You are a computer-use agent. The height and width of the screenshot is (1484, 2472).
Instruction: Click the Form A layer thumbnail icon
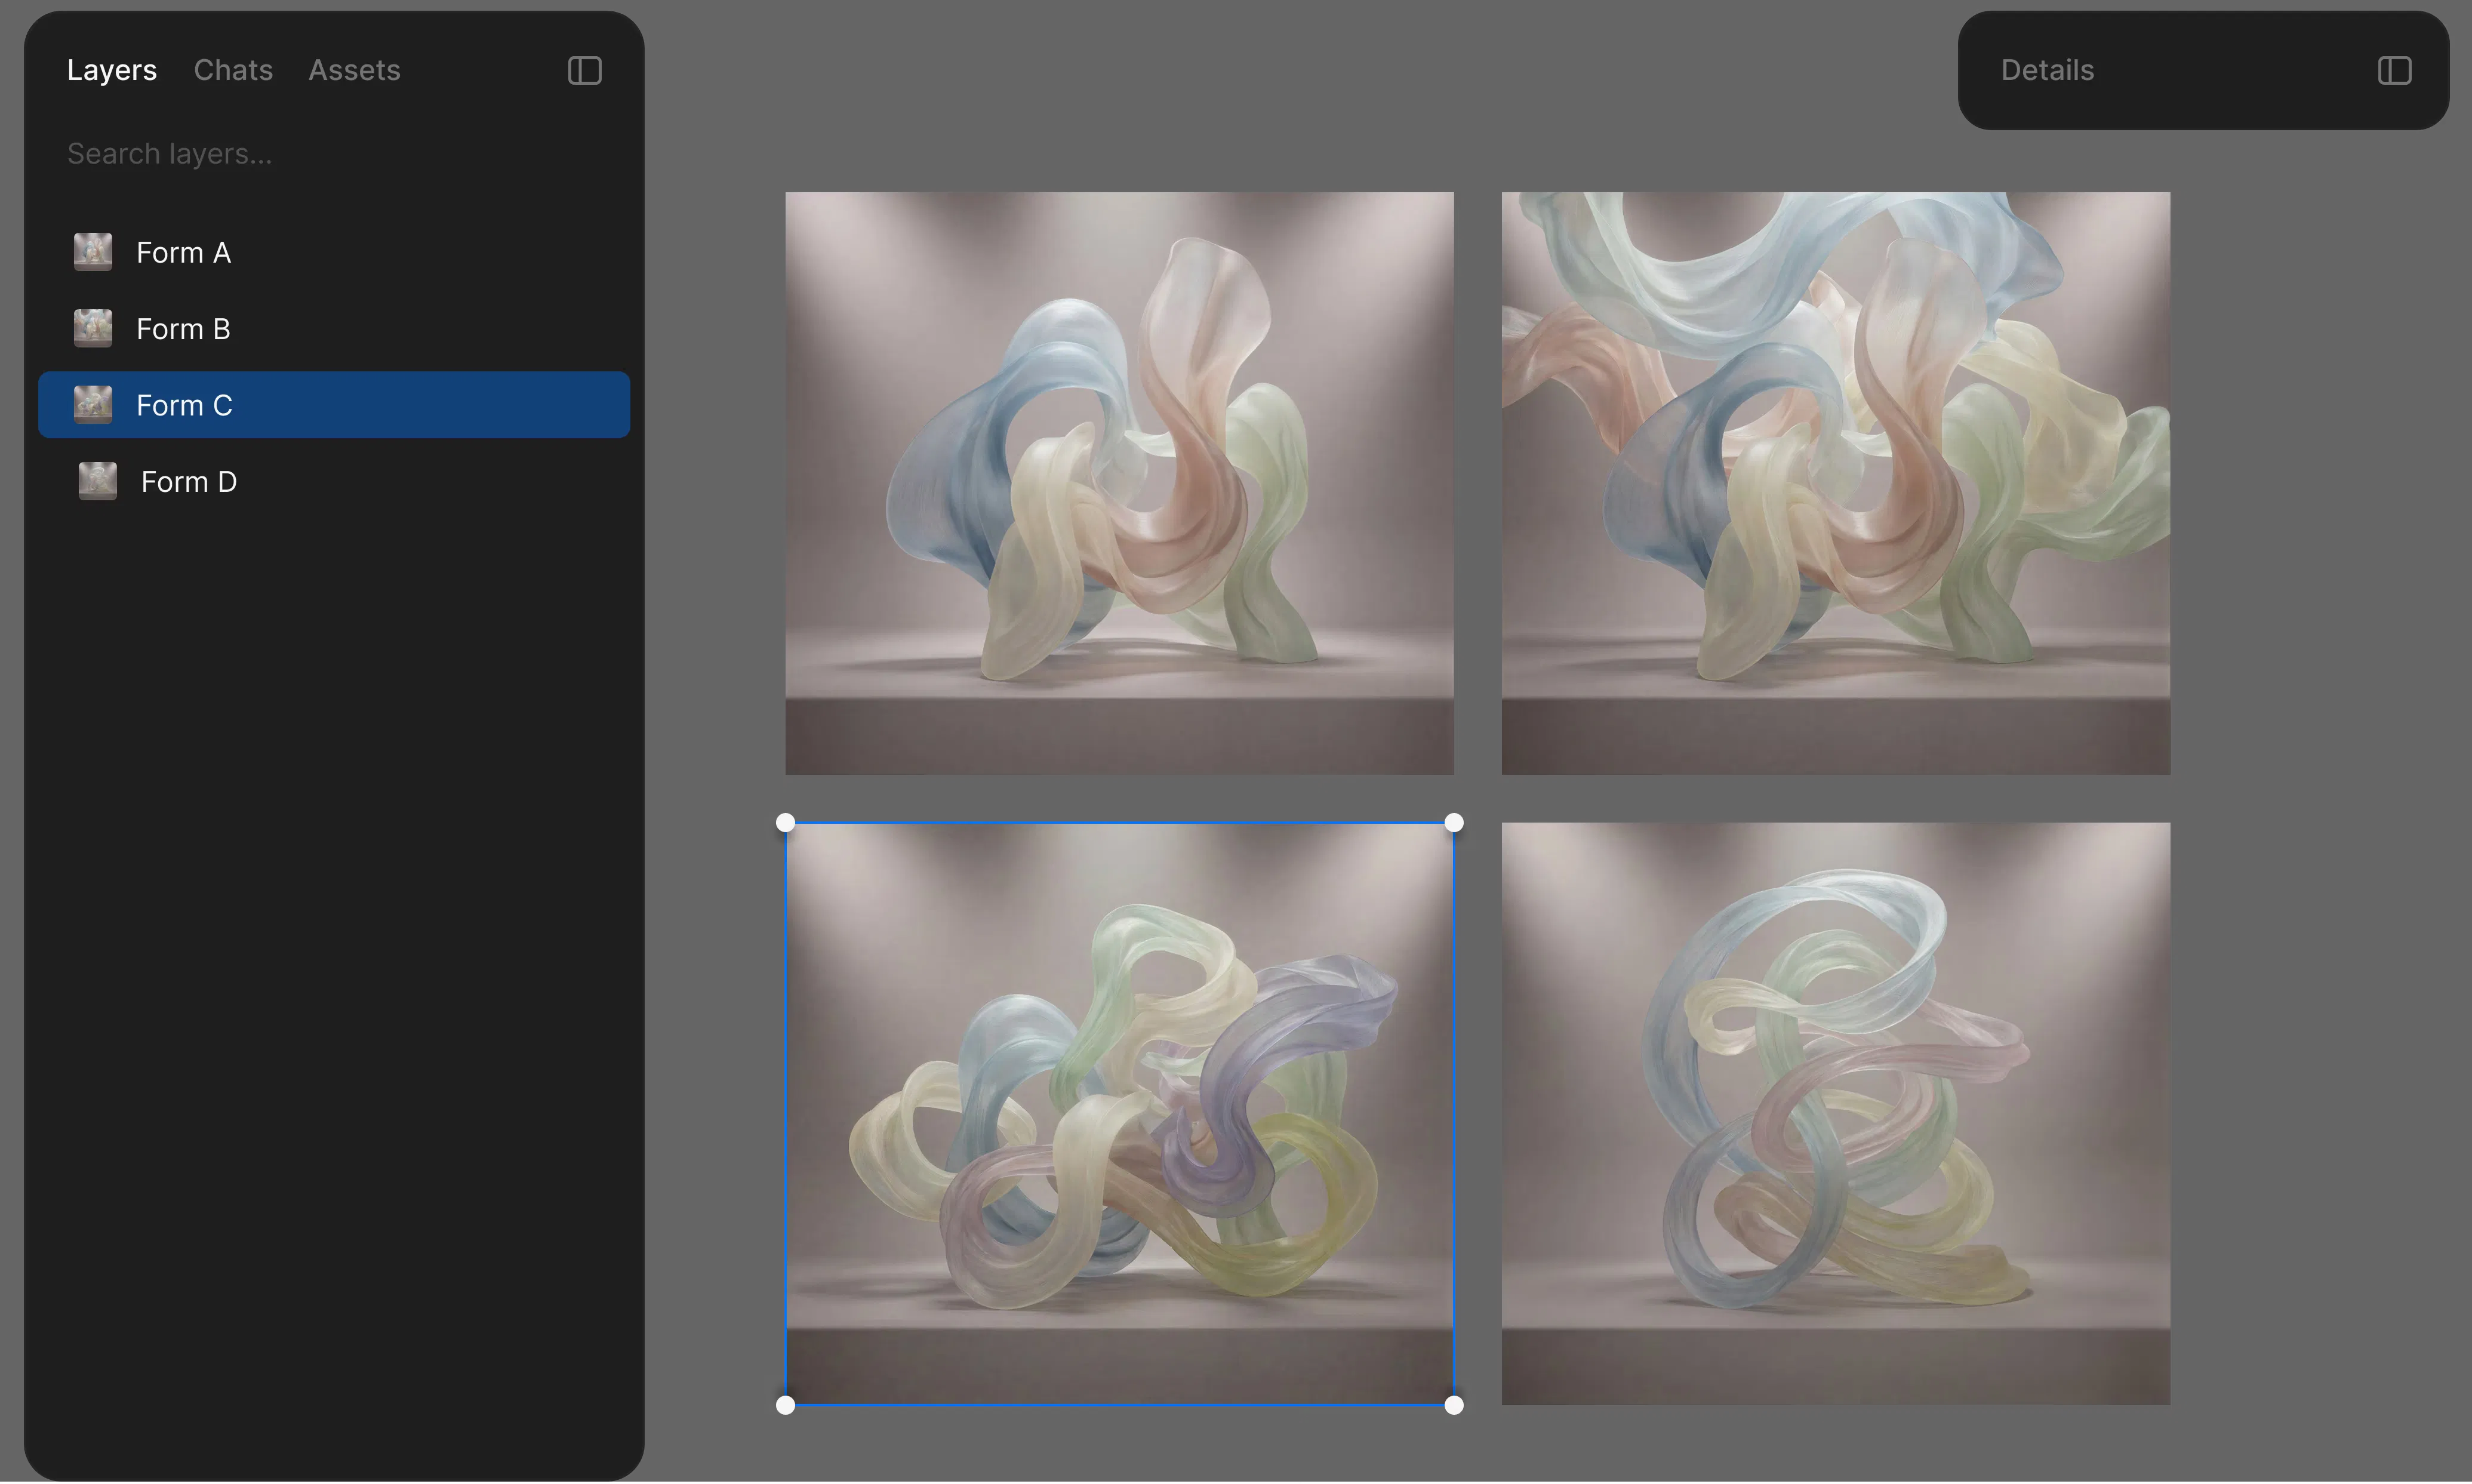coord(93,252)
